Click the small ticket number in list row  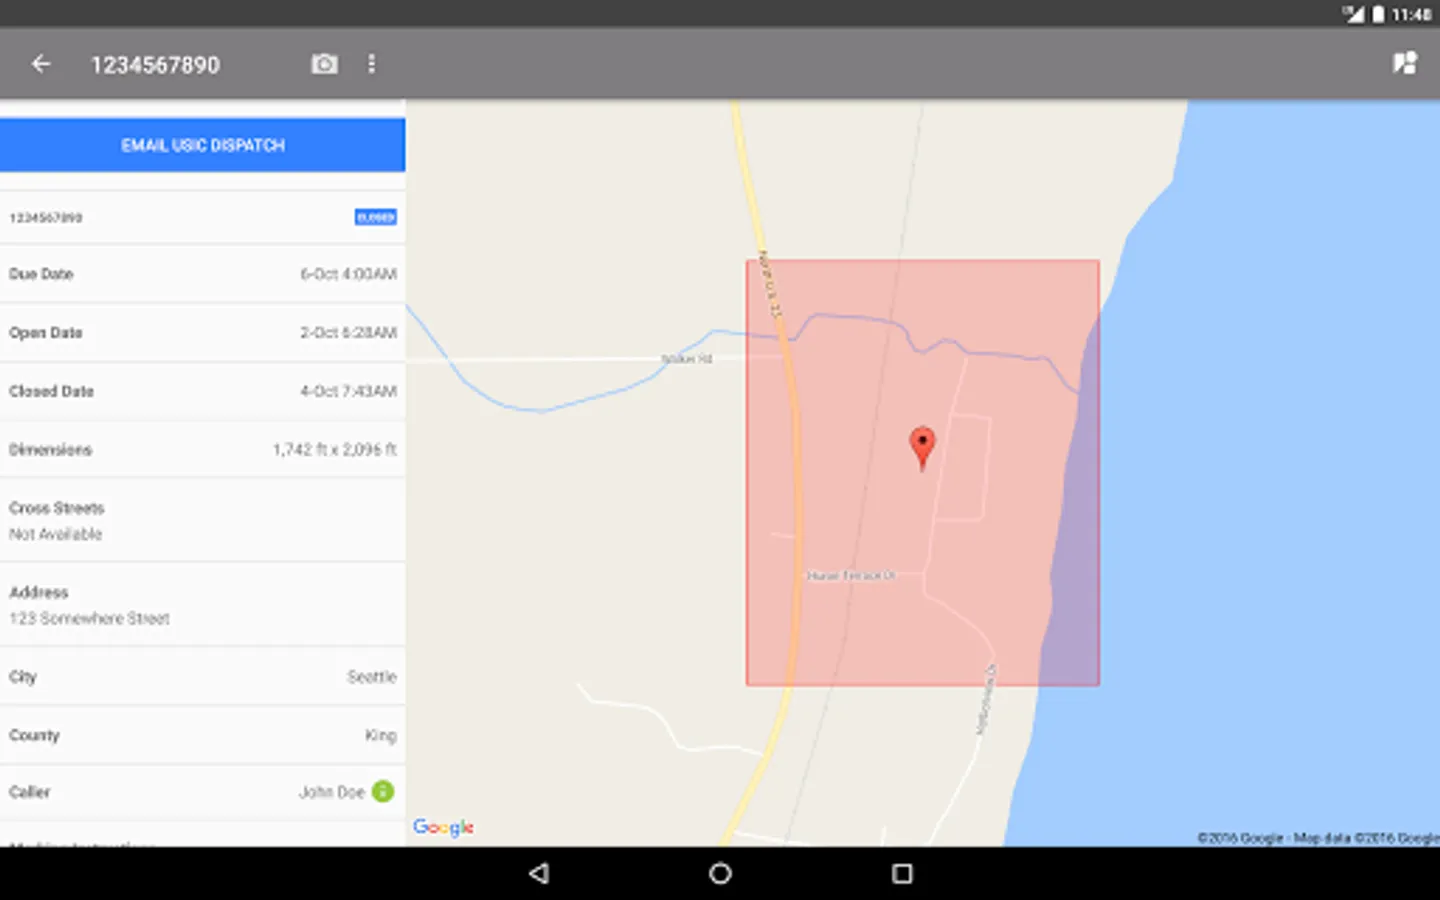[46, 217]
